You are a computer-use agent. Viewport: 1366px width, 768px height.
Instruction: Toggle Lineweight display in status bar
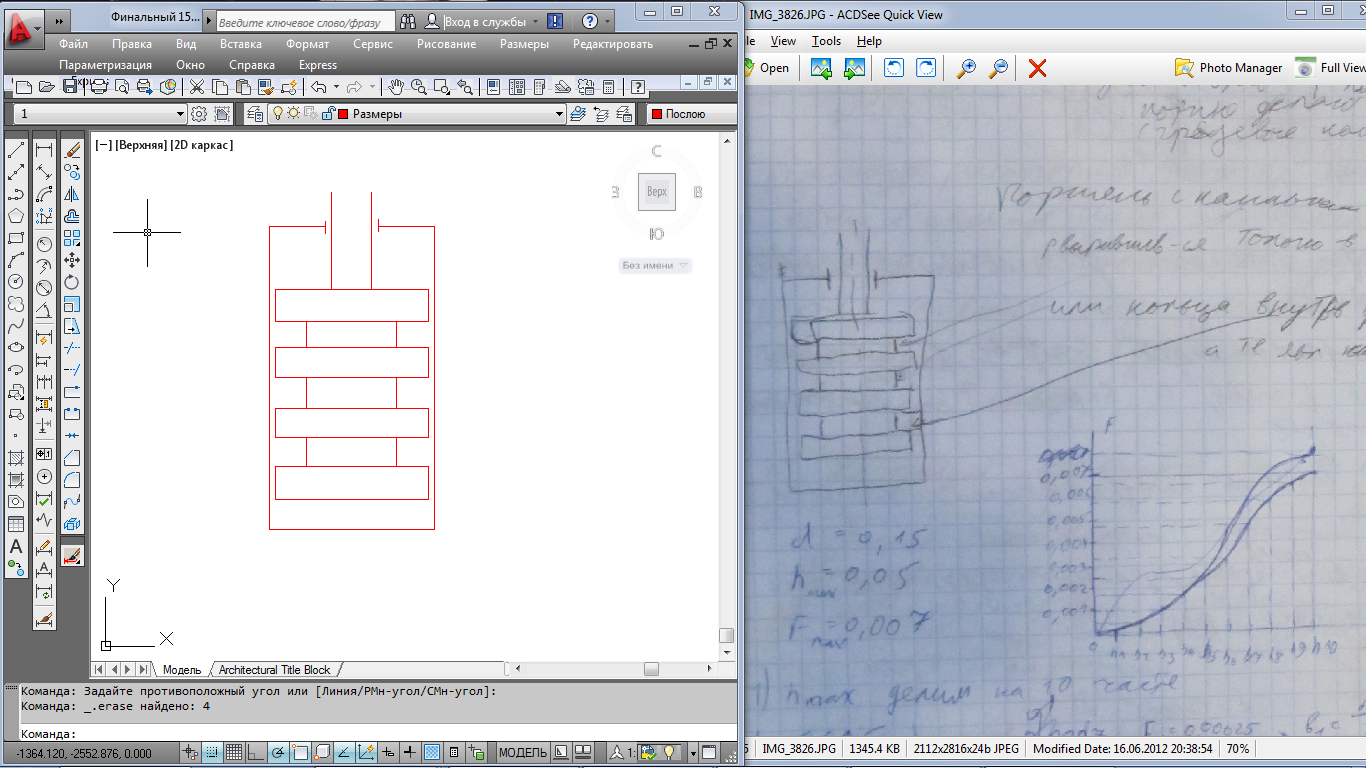410,752
